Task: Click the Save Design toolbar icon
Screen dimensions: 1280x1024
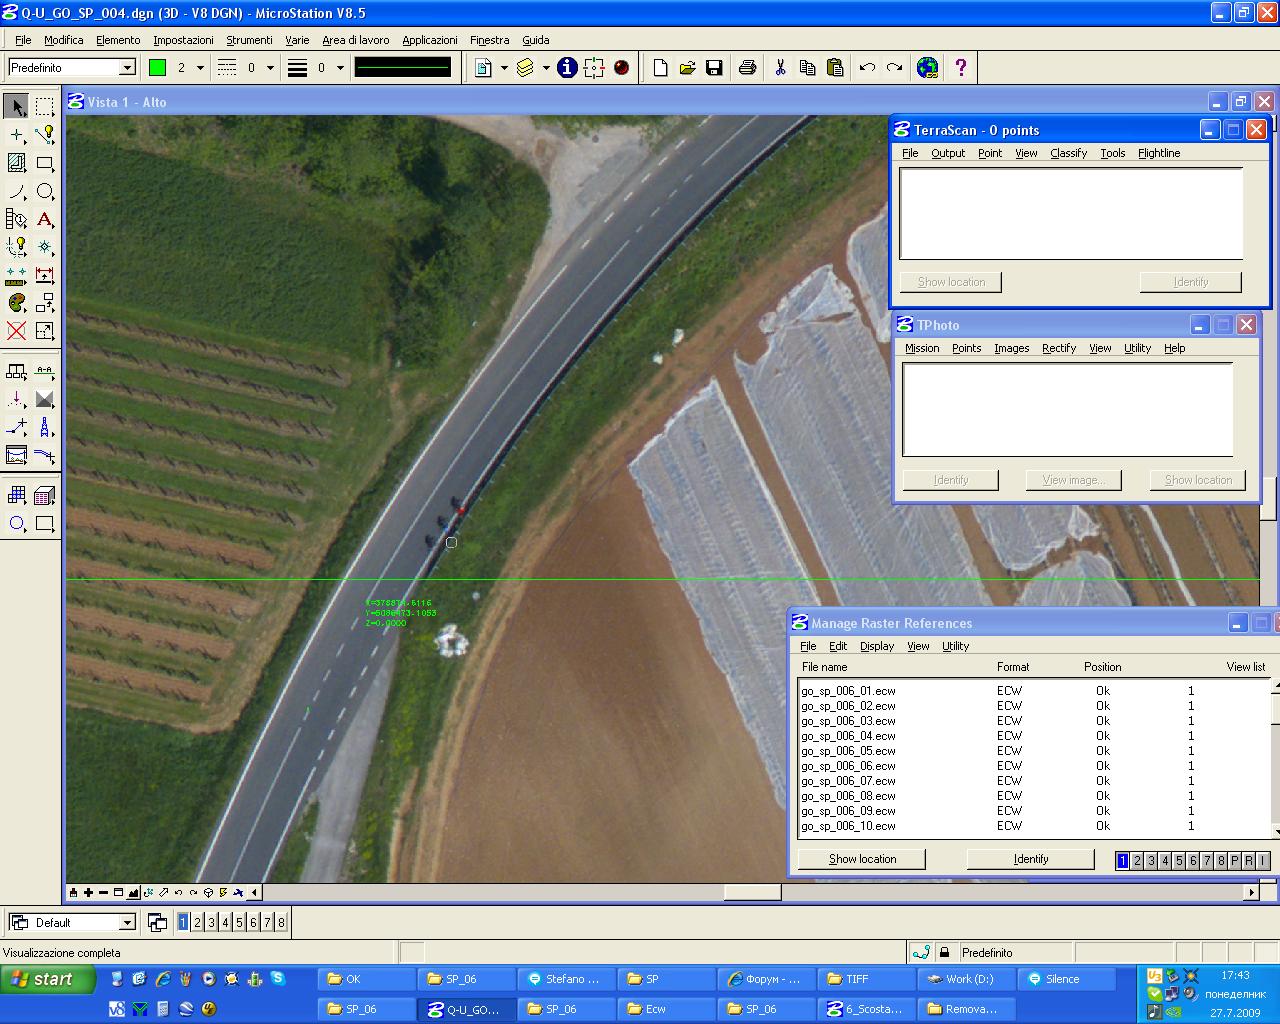Action: 714,68
